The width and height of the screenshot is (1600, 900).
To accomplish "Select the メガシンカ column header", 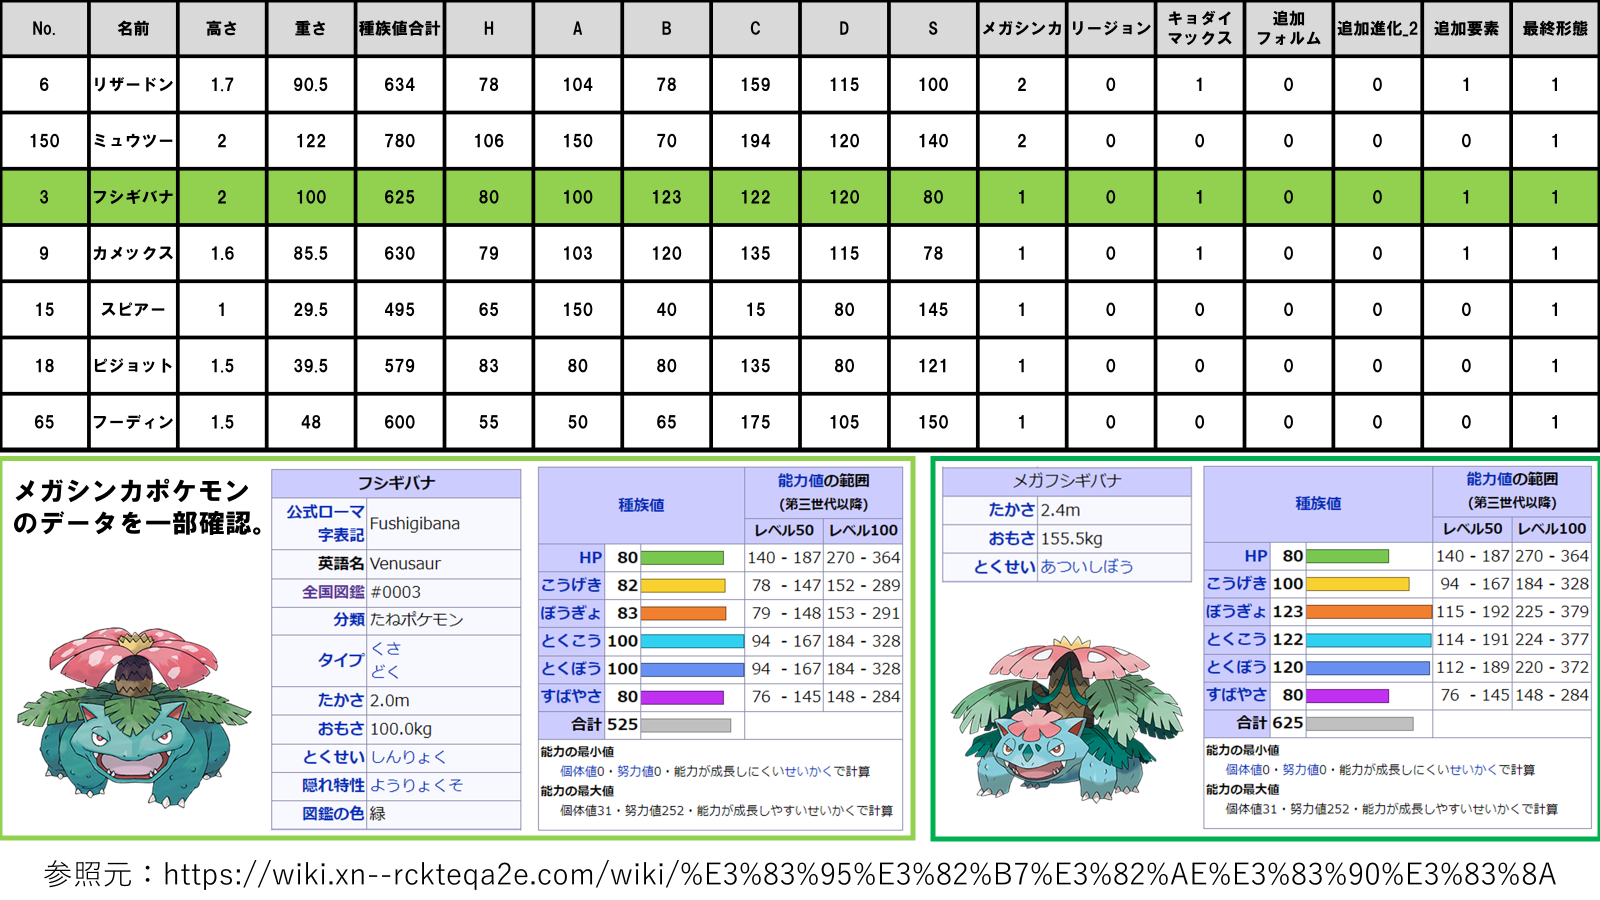I will point(1021,28).
